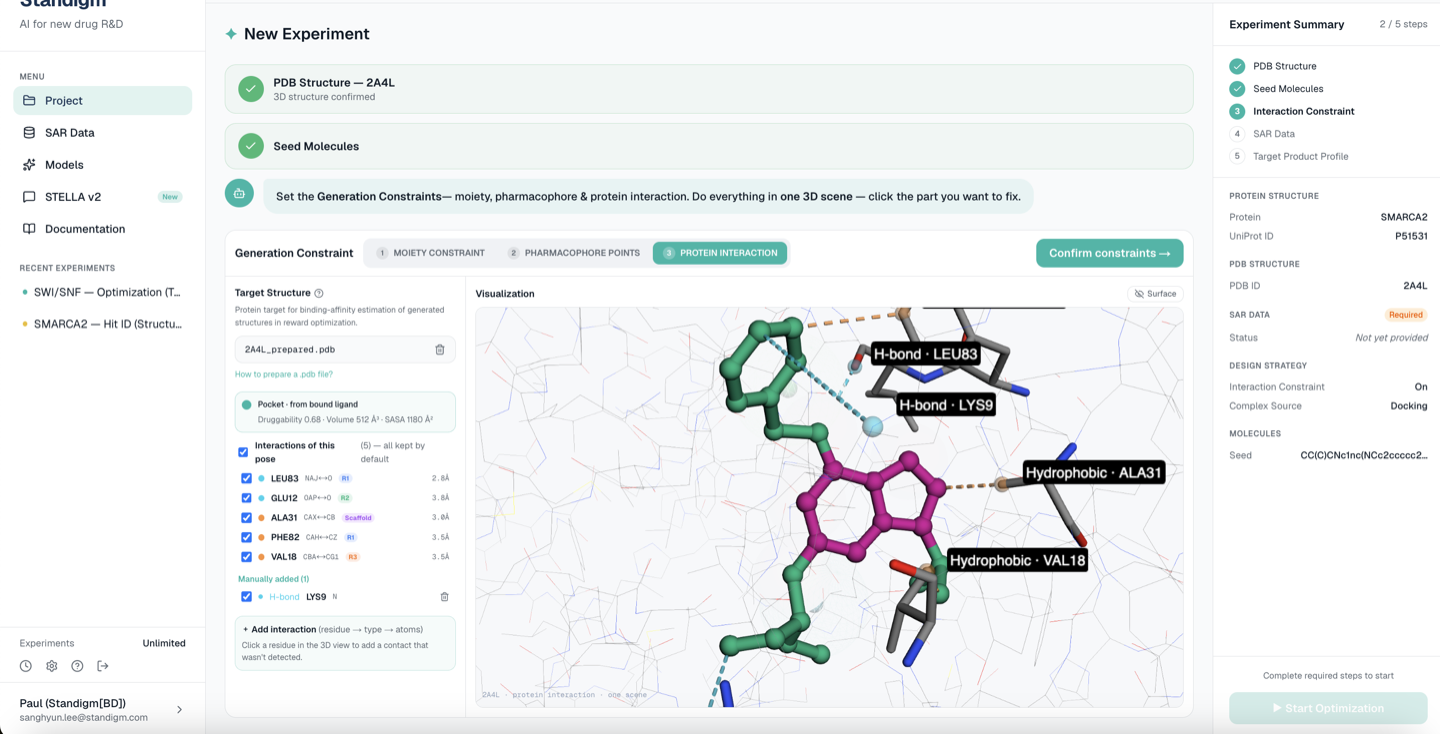This screenshot has height=734, width=1440.
Task: Uncheck the manually added LYS9 checkbox
Action: tap(246, 597)
